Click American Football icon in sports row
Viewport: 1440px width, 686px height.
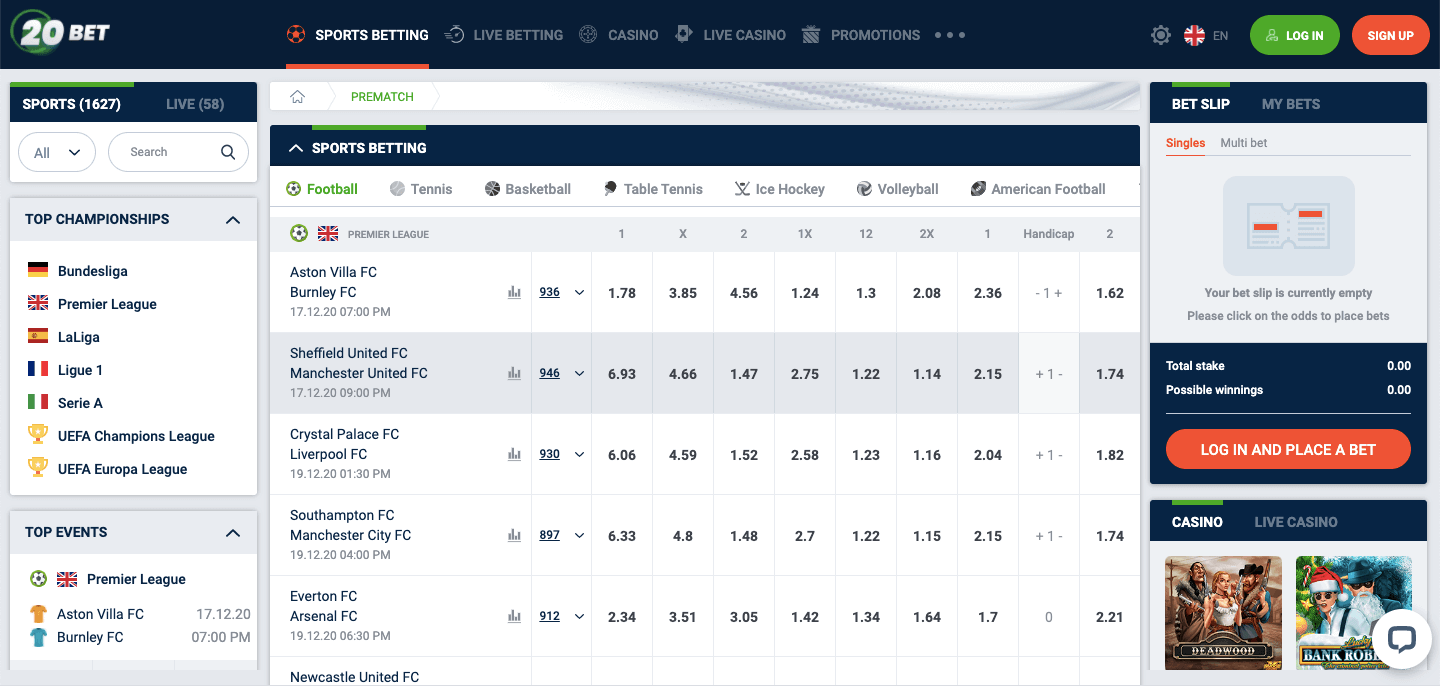pos(978,189)
